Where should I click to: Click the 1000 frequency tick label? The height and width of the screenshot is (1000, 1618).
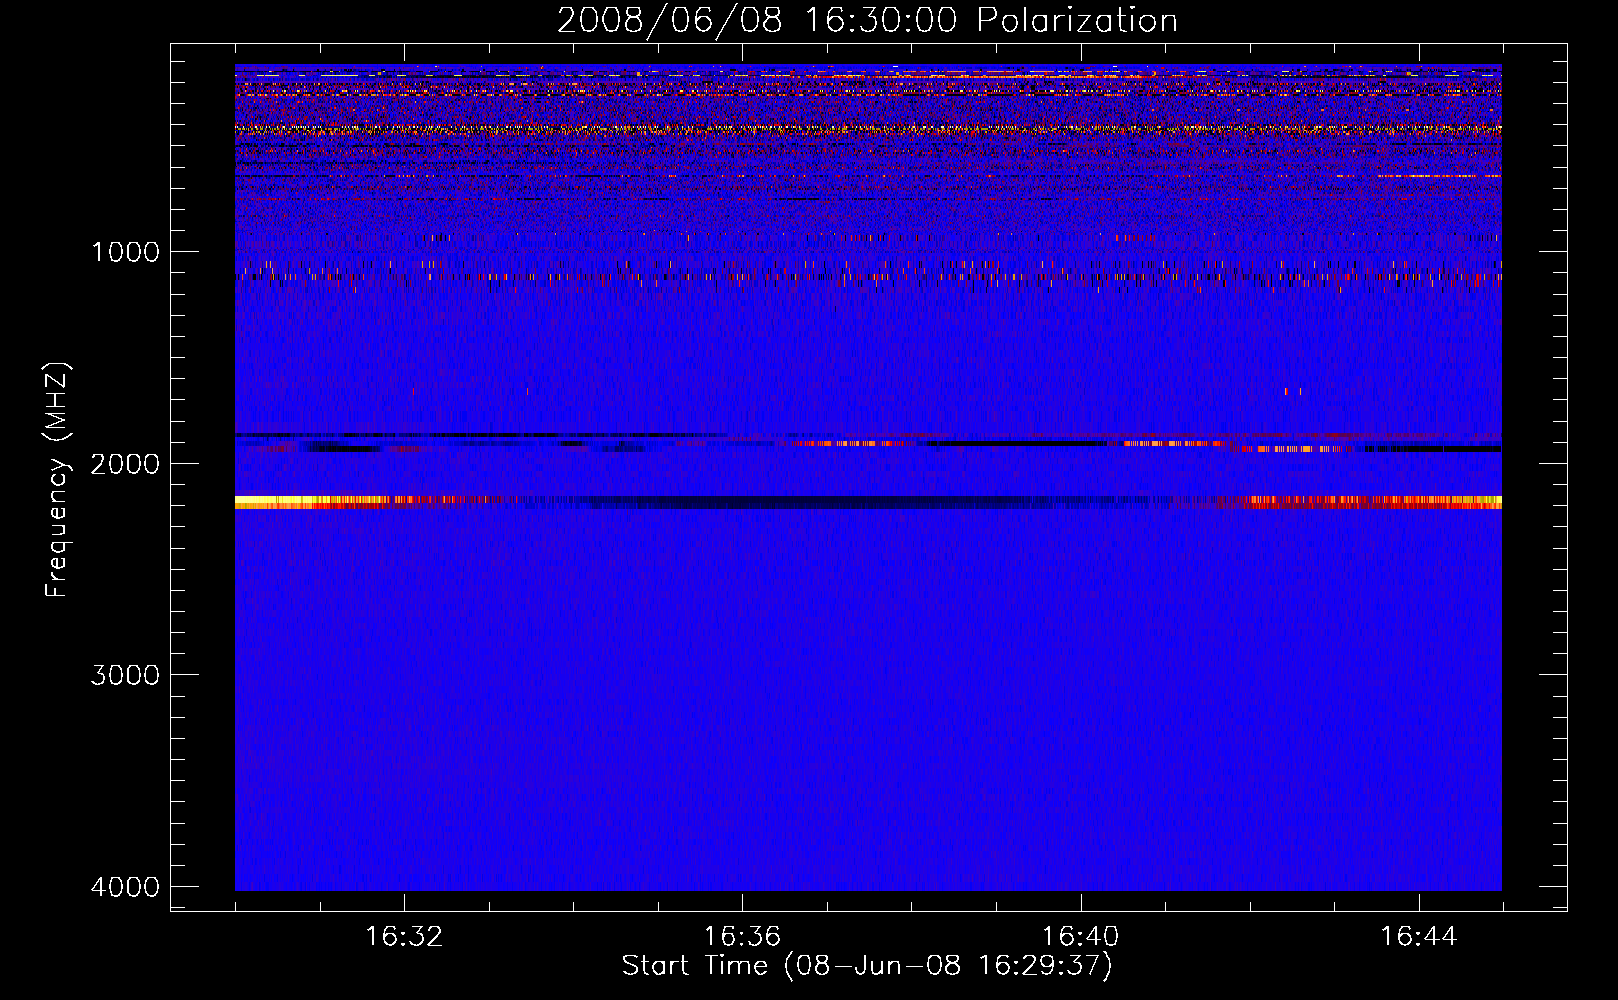pyautogui.click(x=126, y=252)
